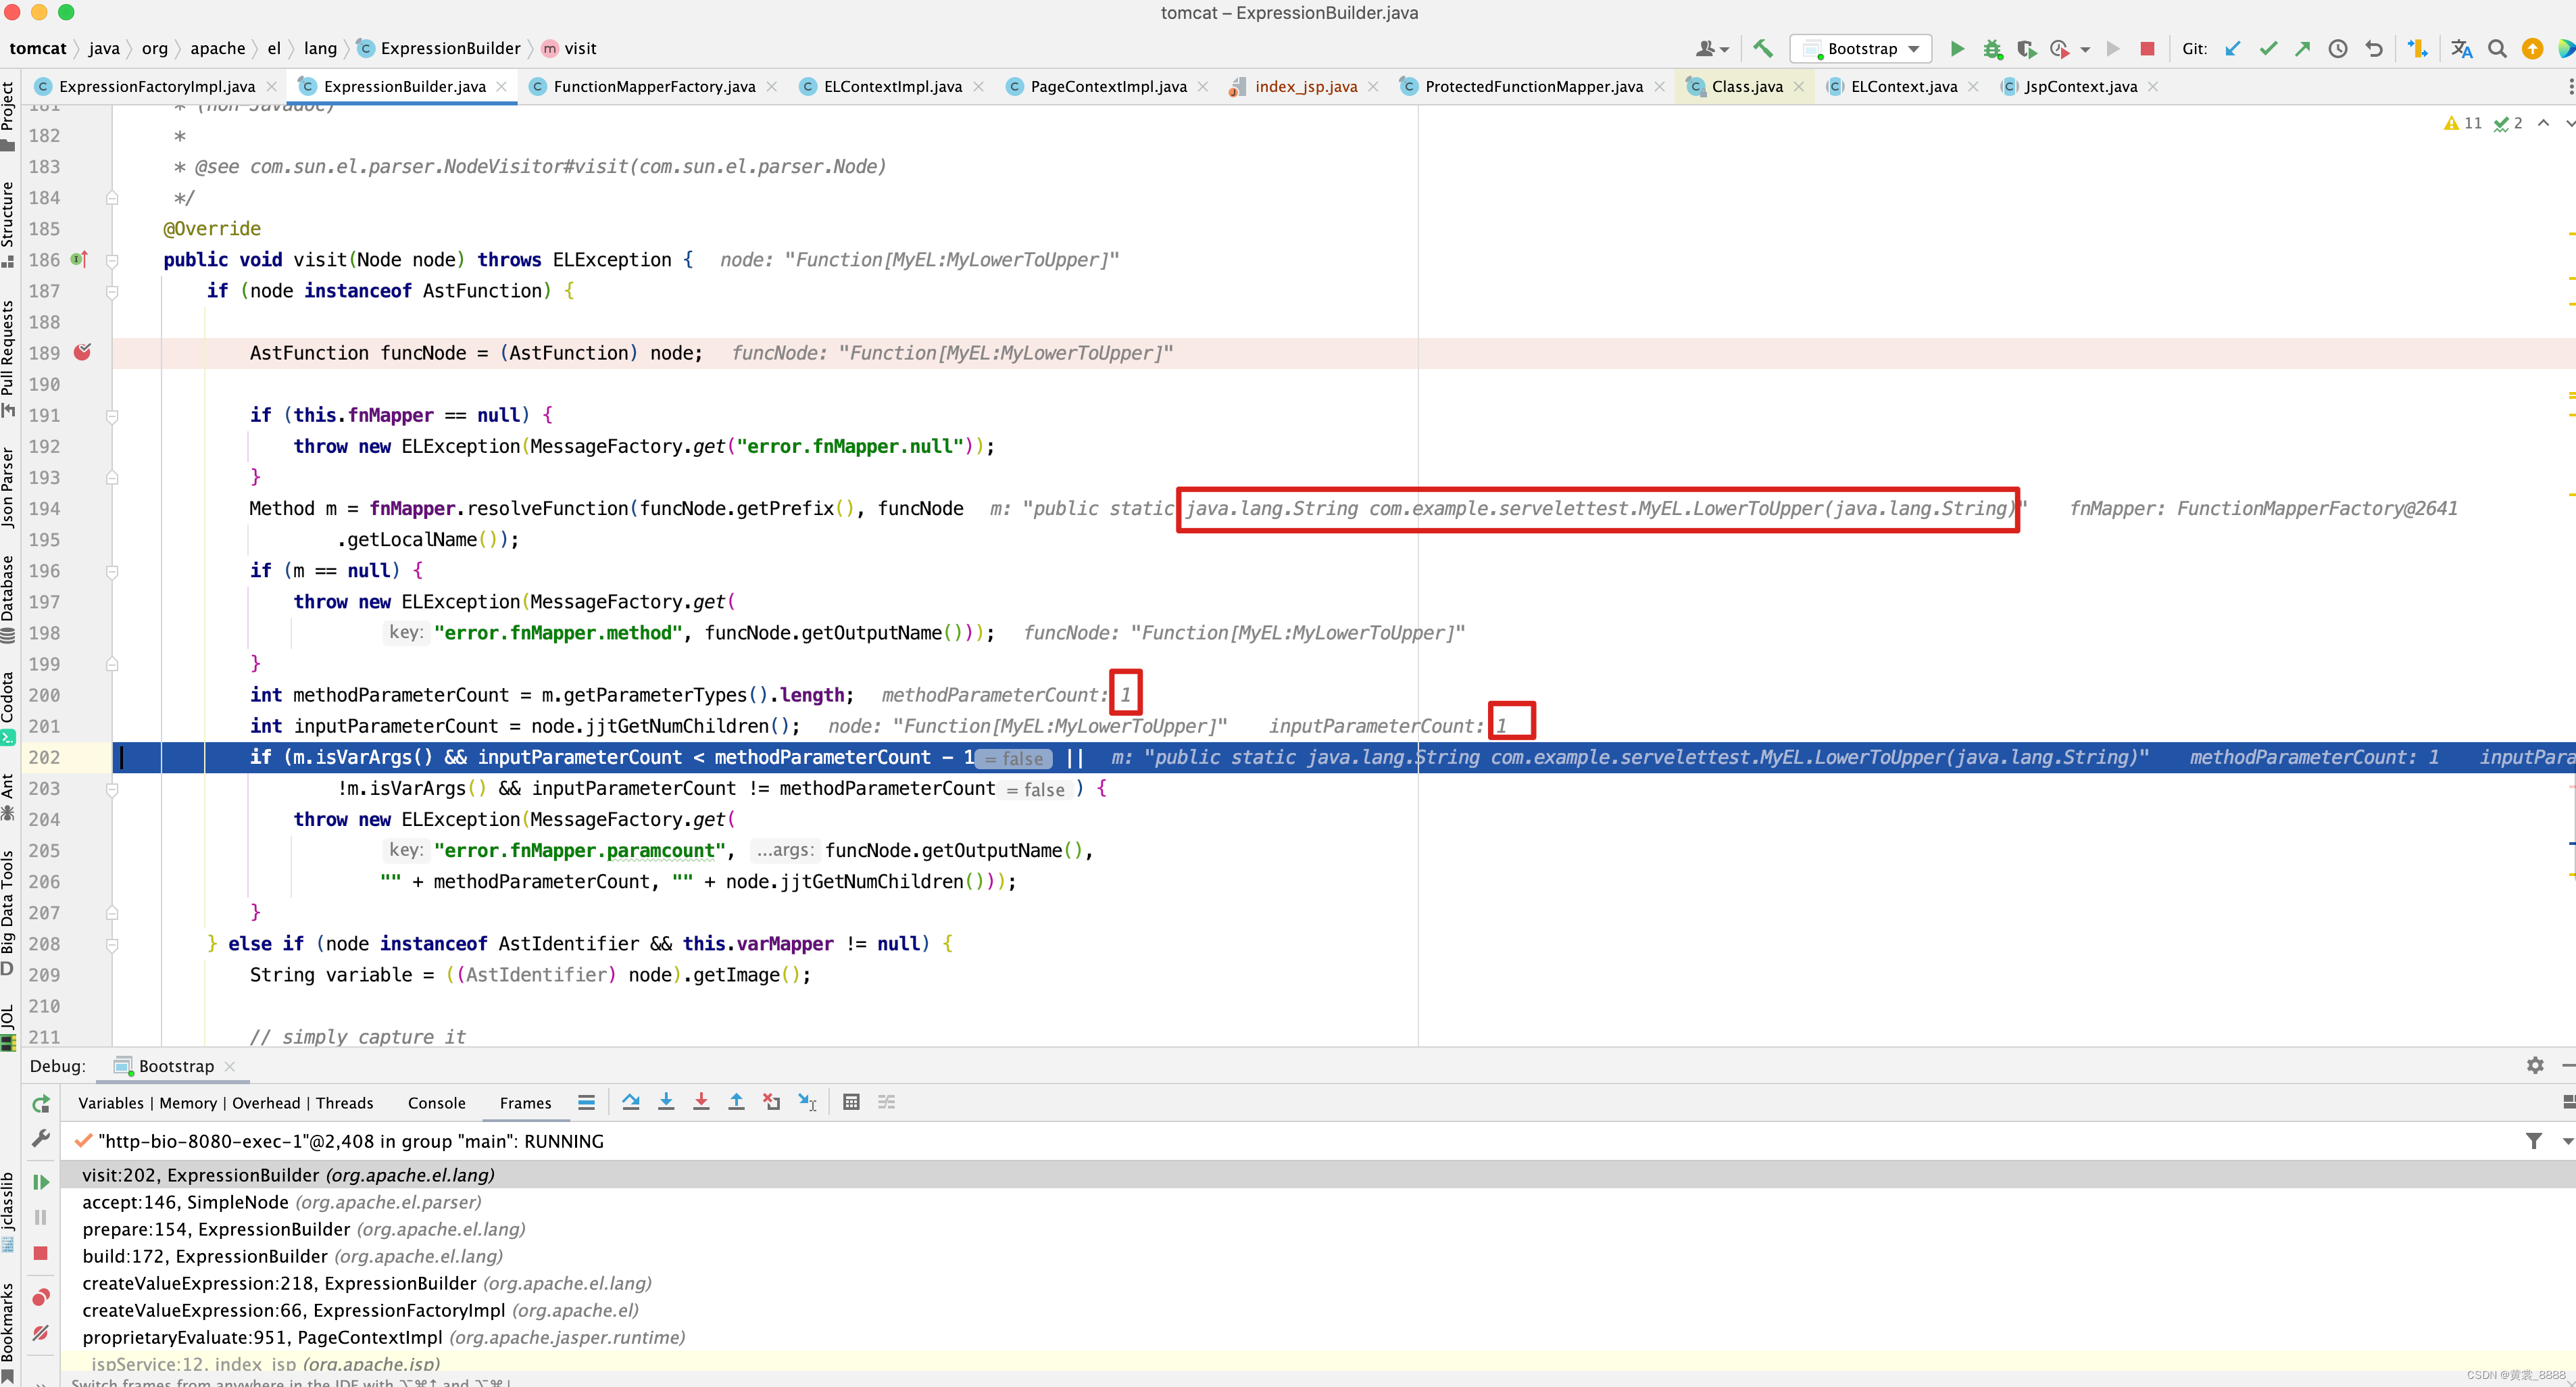This screenshot has height=1387, width=2576.
Task: Switch to index_jsp.java tab
Action: pyautogui.click(x=1305, y=86)
